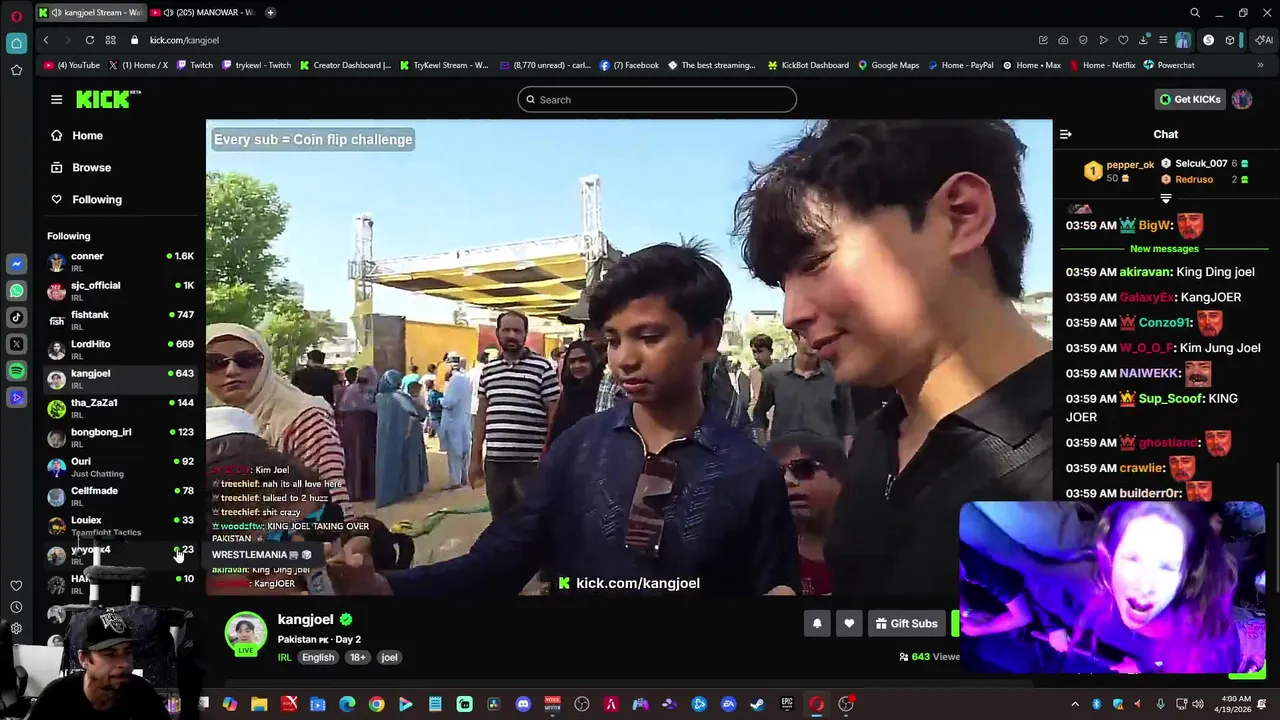Viewport: 1280px width, 720px height.
Task: Click the English tag under stream title
Action: (318, 657)
